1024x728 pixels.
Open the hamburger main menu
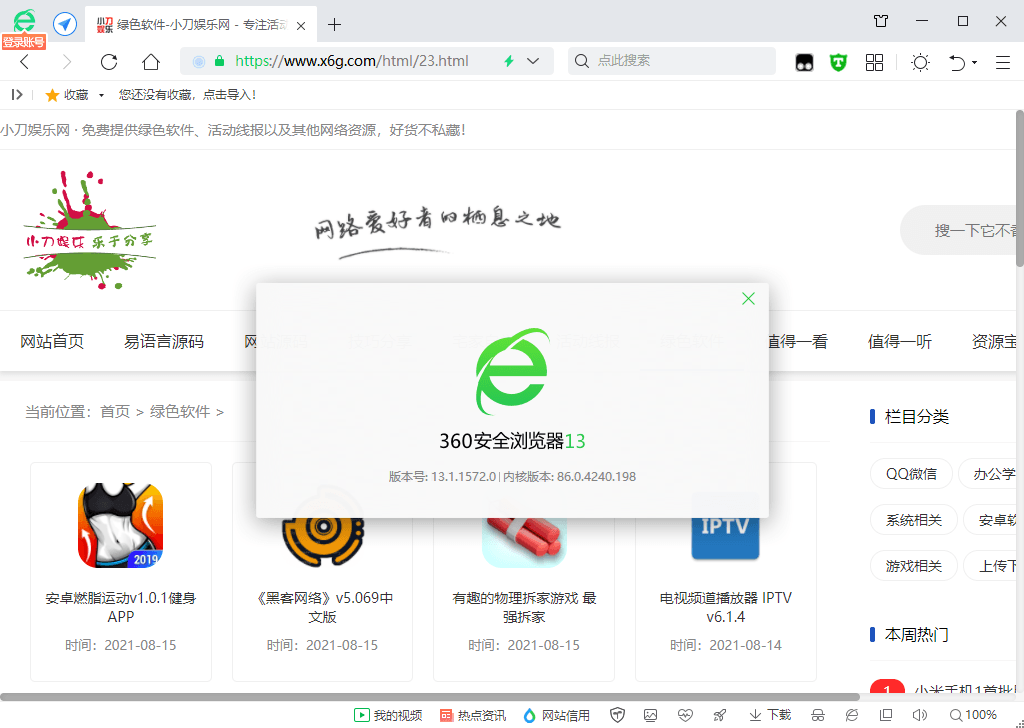(1002, 63)
